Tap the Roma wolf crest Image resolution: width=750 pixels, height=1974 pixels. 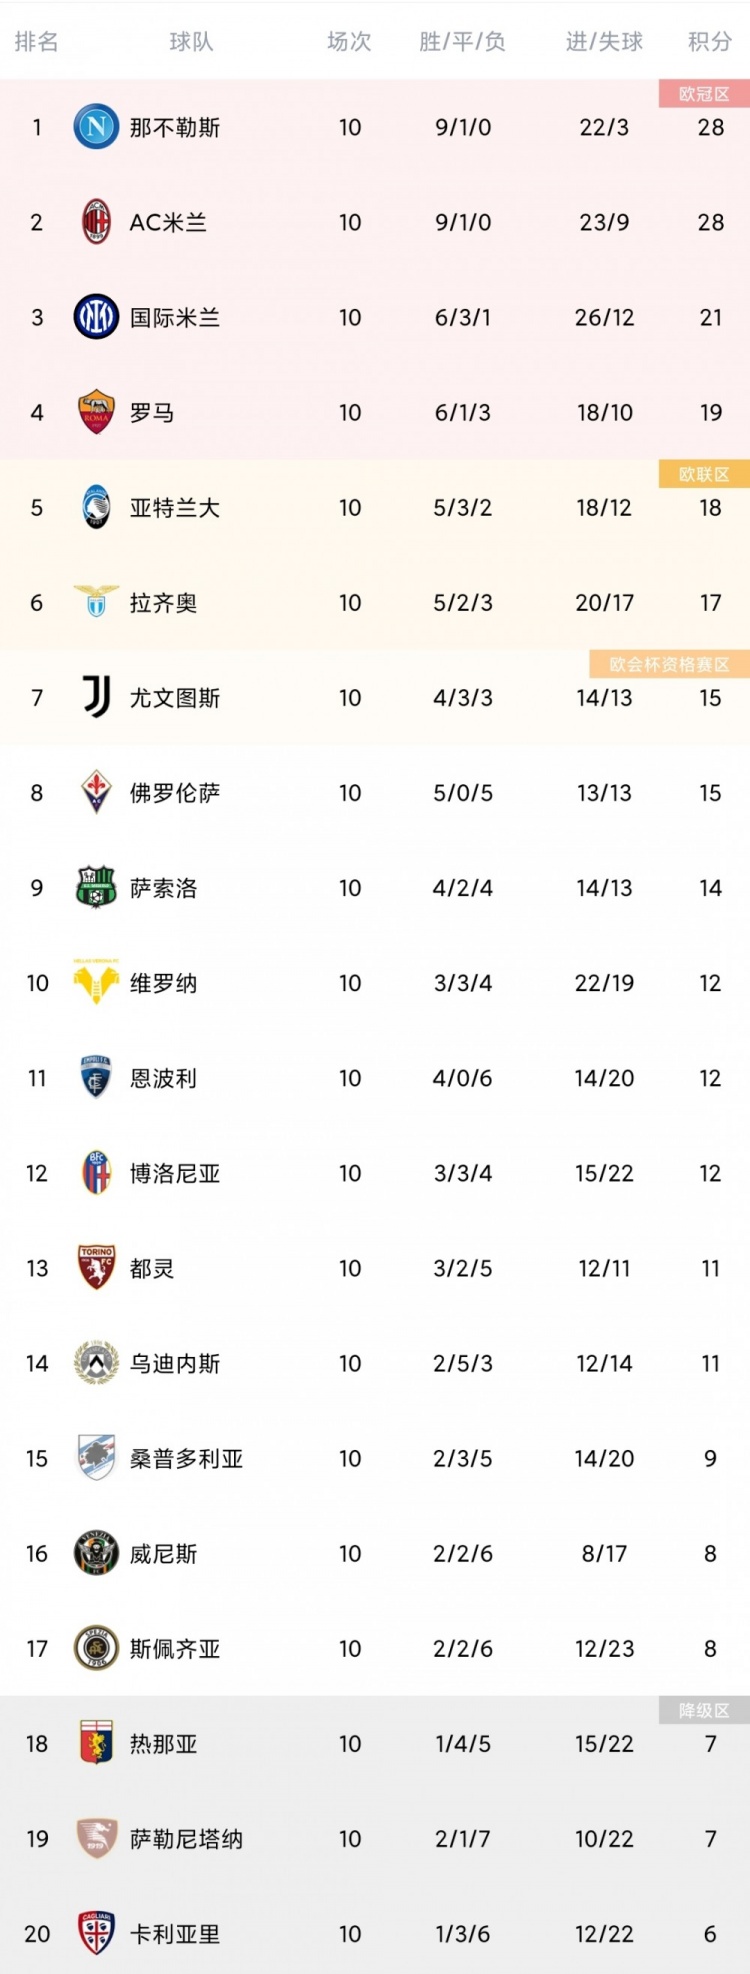click(96, 412)
